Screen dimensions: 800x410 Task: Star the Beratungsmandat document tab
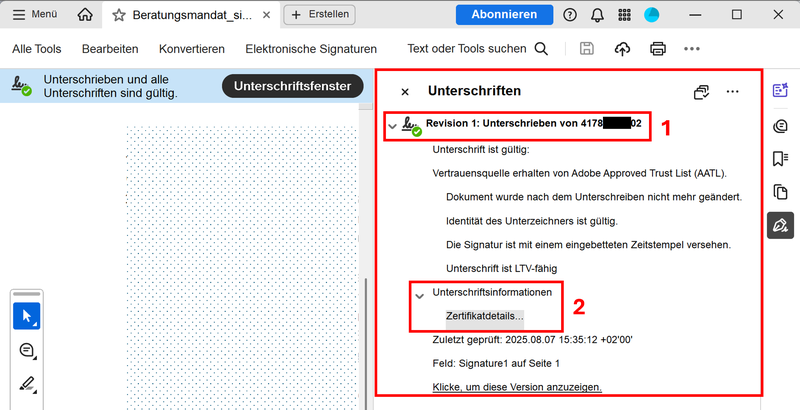point(118,15)
